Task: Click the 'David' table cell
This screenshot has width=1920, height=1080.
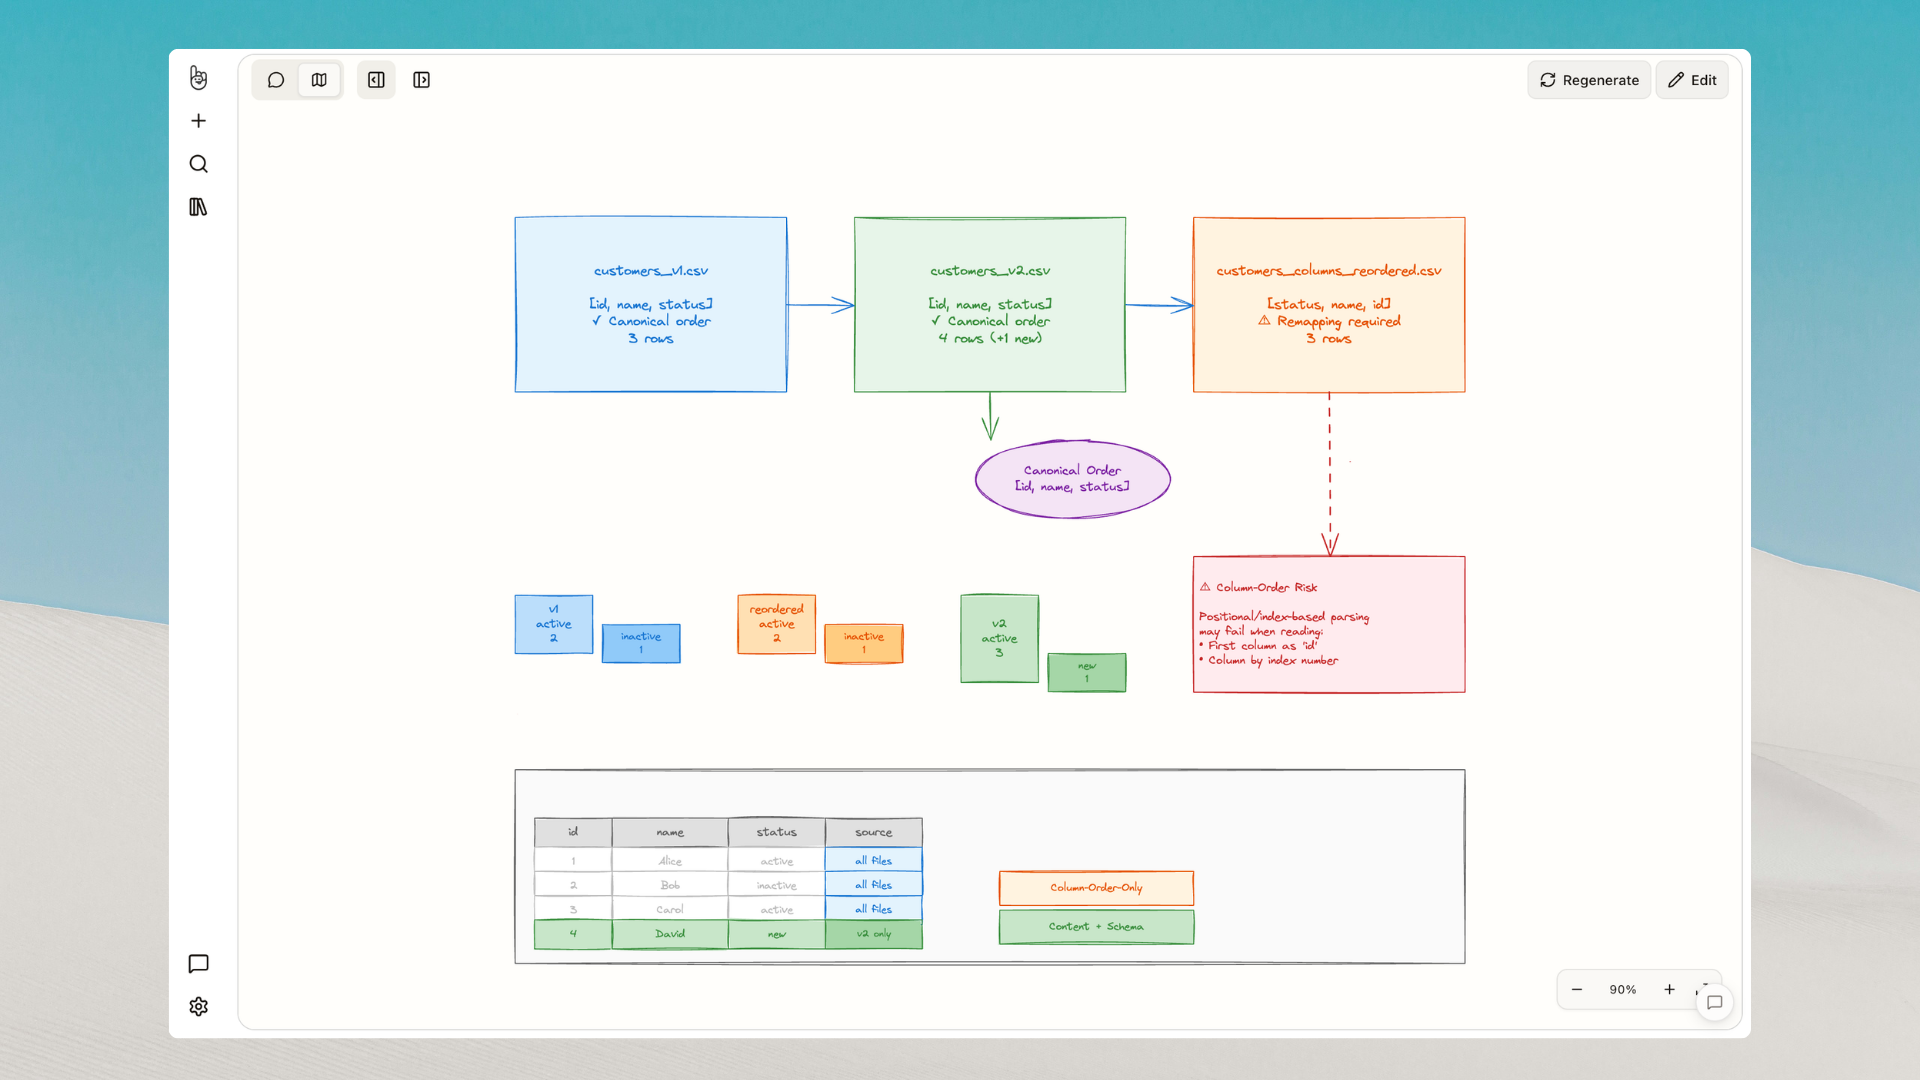Action: pos(670,934)
